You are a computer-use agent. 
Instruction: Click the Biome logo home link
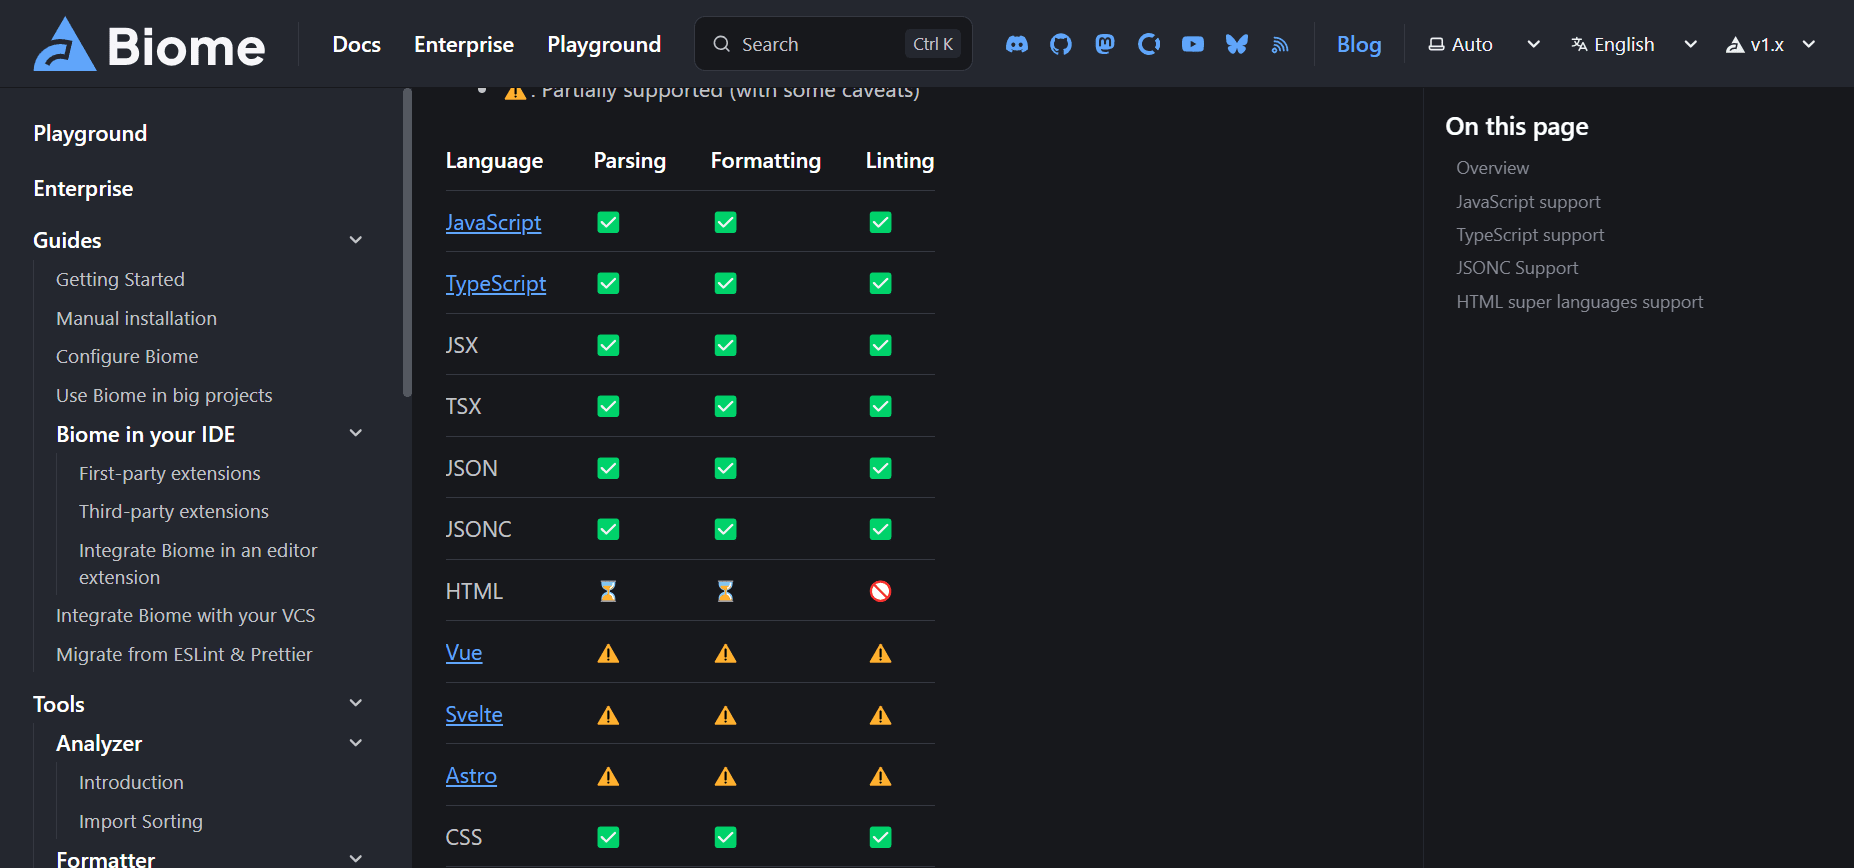point(149,44)
